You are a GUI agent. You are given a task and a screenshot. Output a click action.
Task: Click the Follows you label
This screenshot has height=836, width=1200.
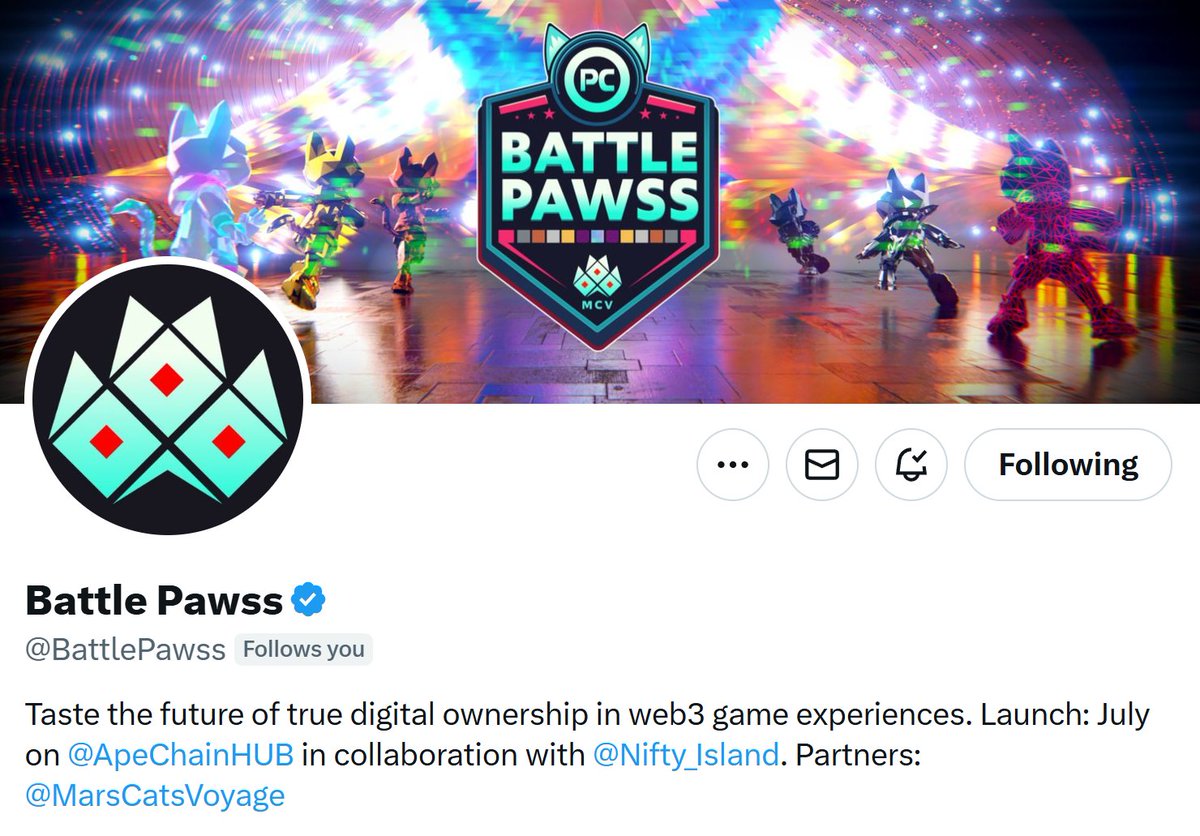click(x=304, y=649)
